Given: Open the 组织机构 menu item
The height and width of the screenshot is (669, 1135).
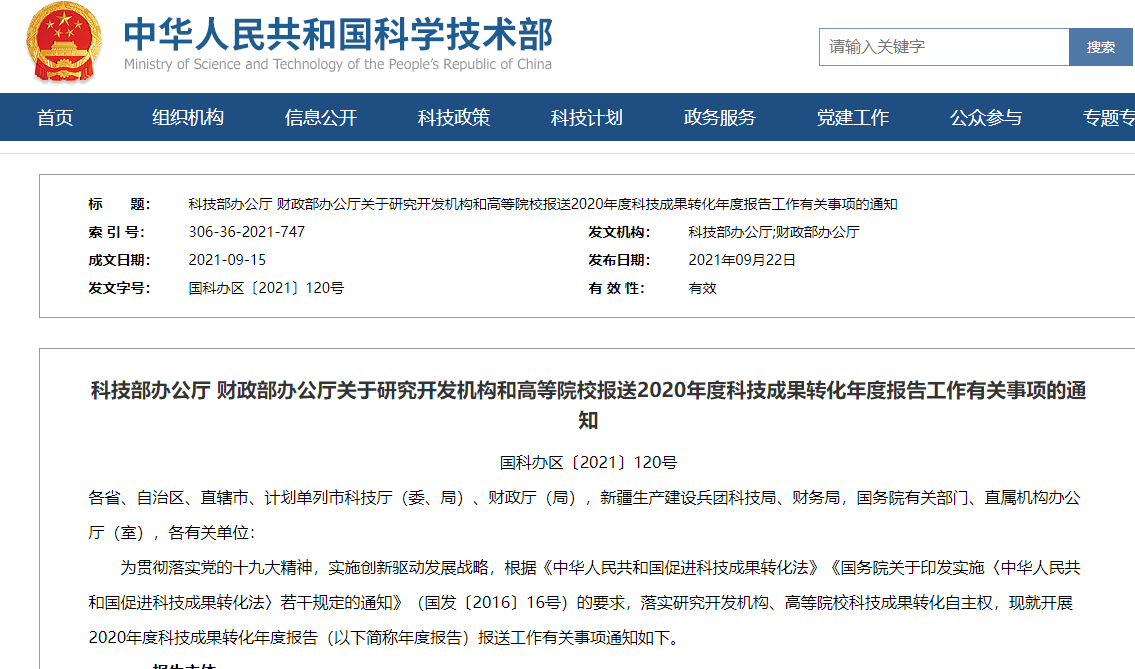Looking at the screenshot, I should pos(188,118).
